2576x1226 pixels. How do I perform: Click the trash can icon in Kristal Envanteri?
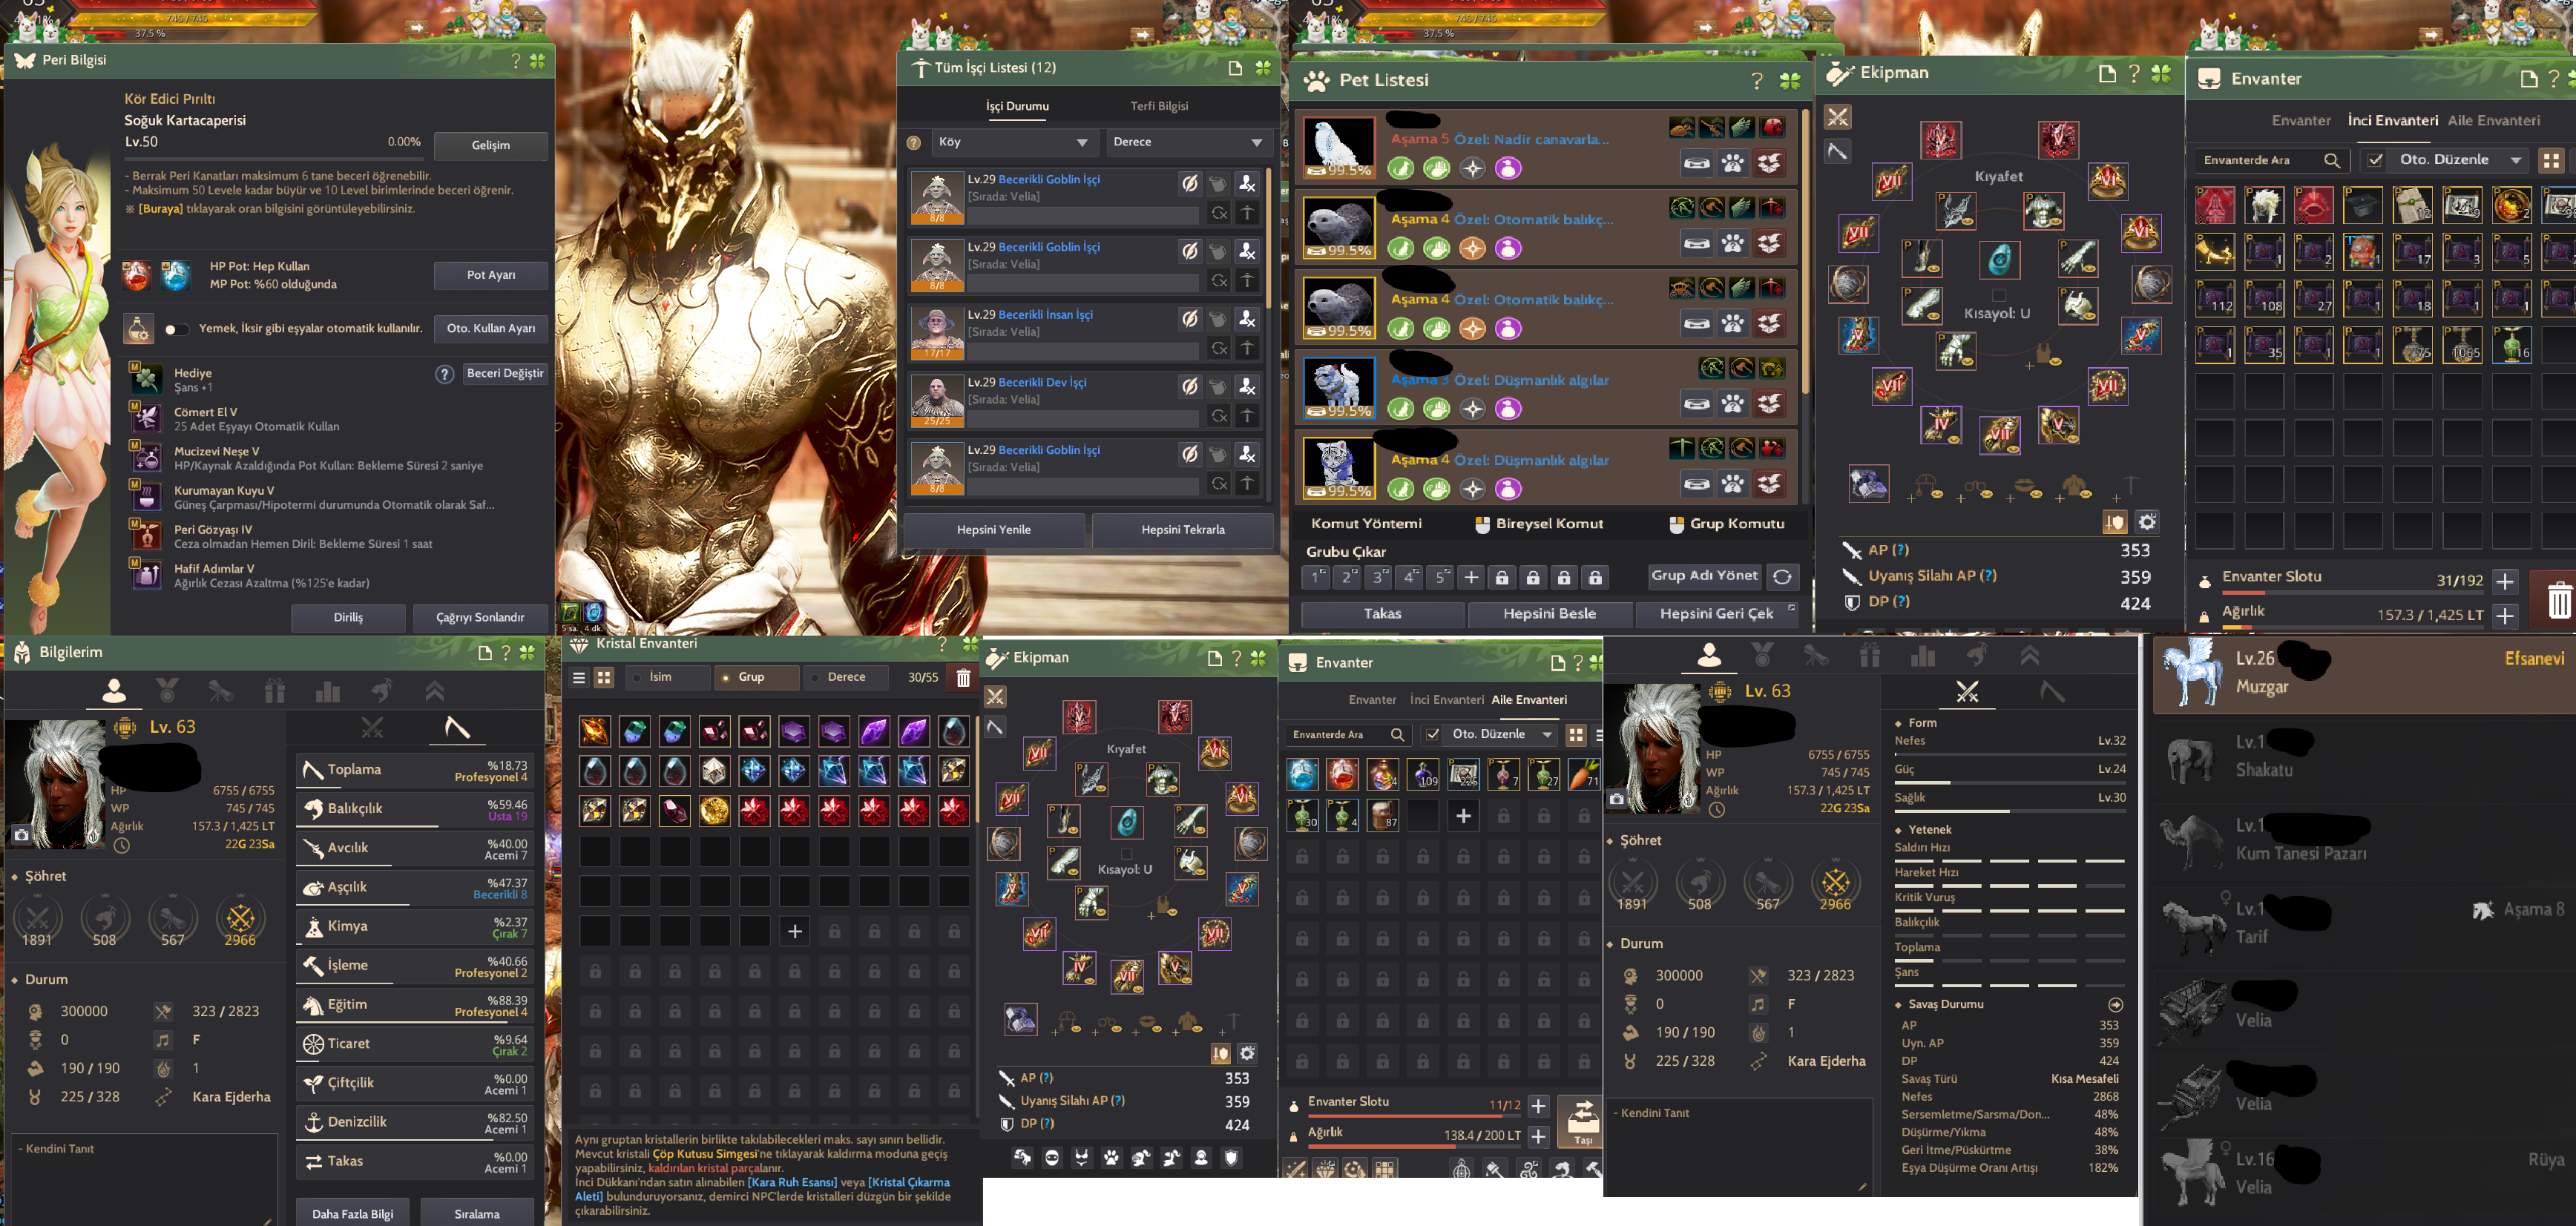[963, 678]
